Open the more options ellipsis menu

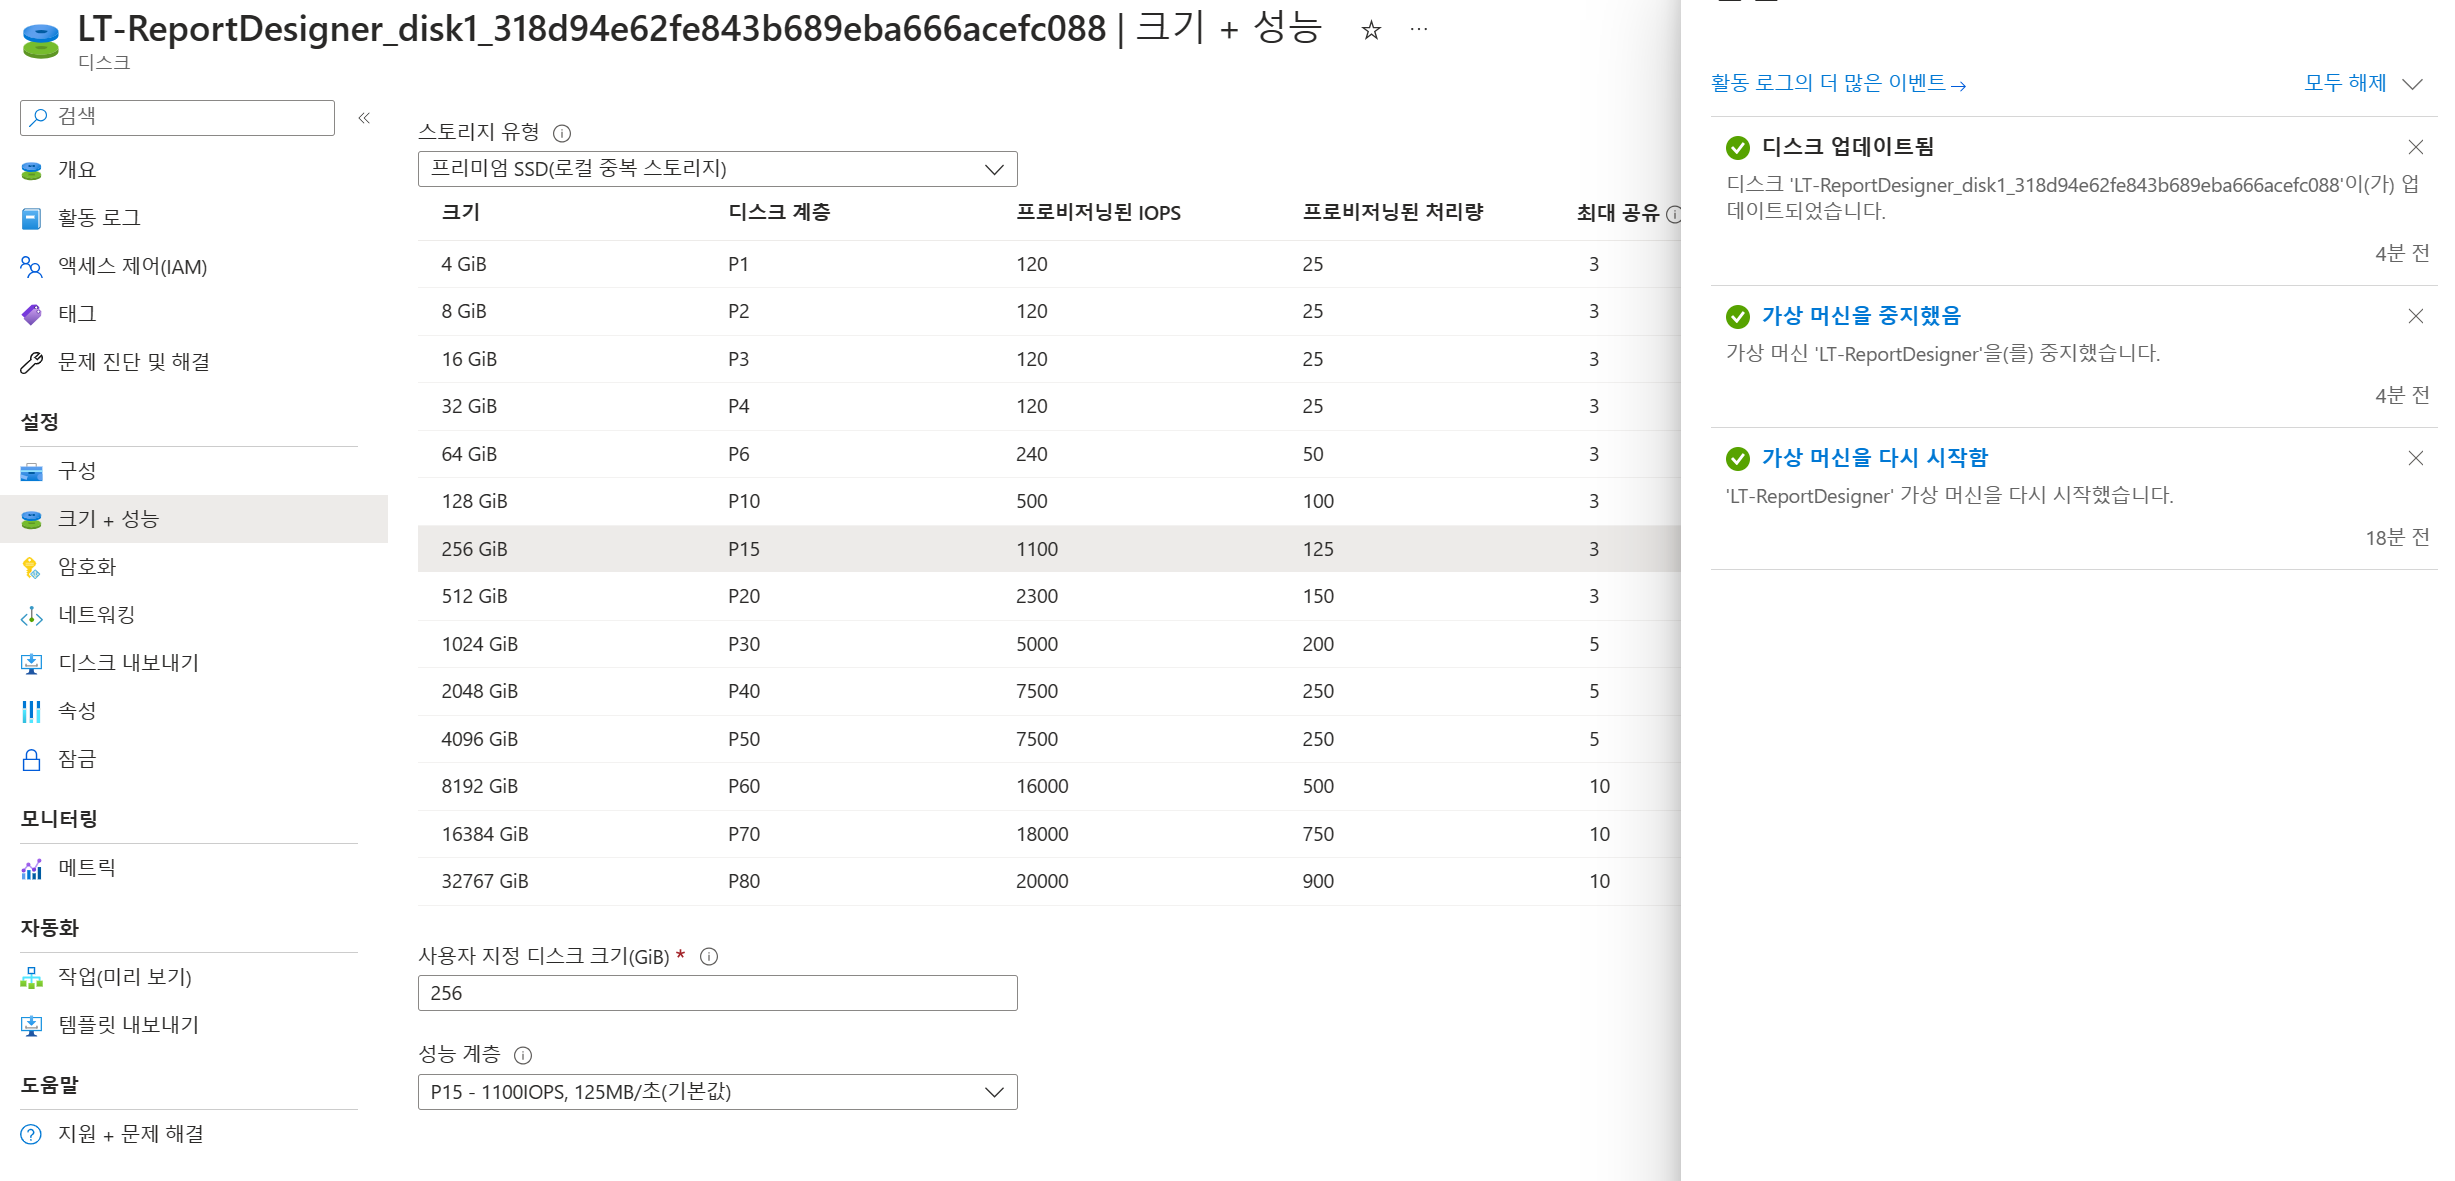point(1418,30)
